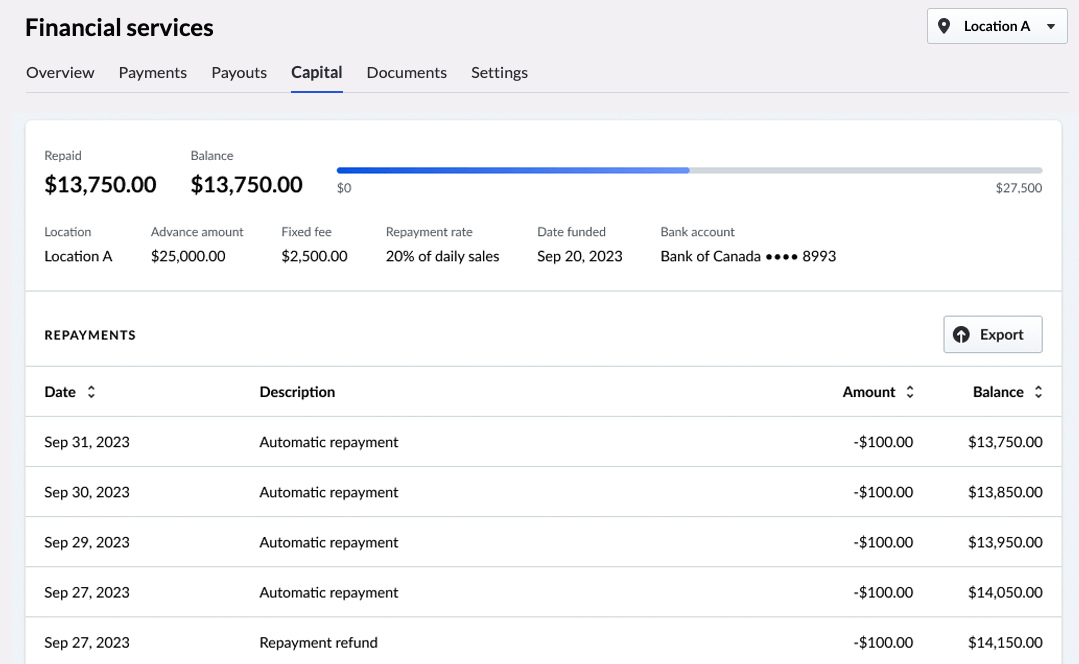
Task: Sort by Balance using sort arrows
Action: tap(1038, 392)
